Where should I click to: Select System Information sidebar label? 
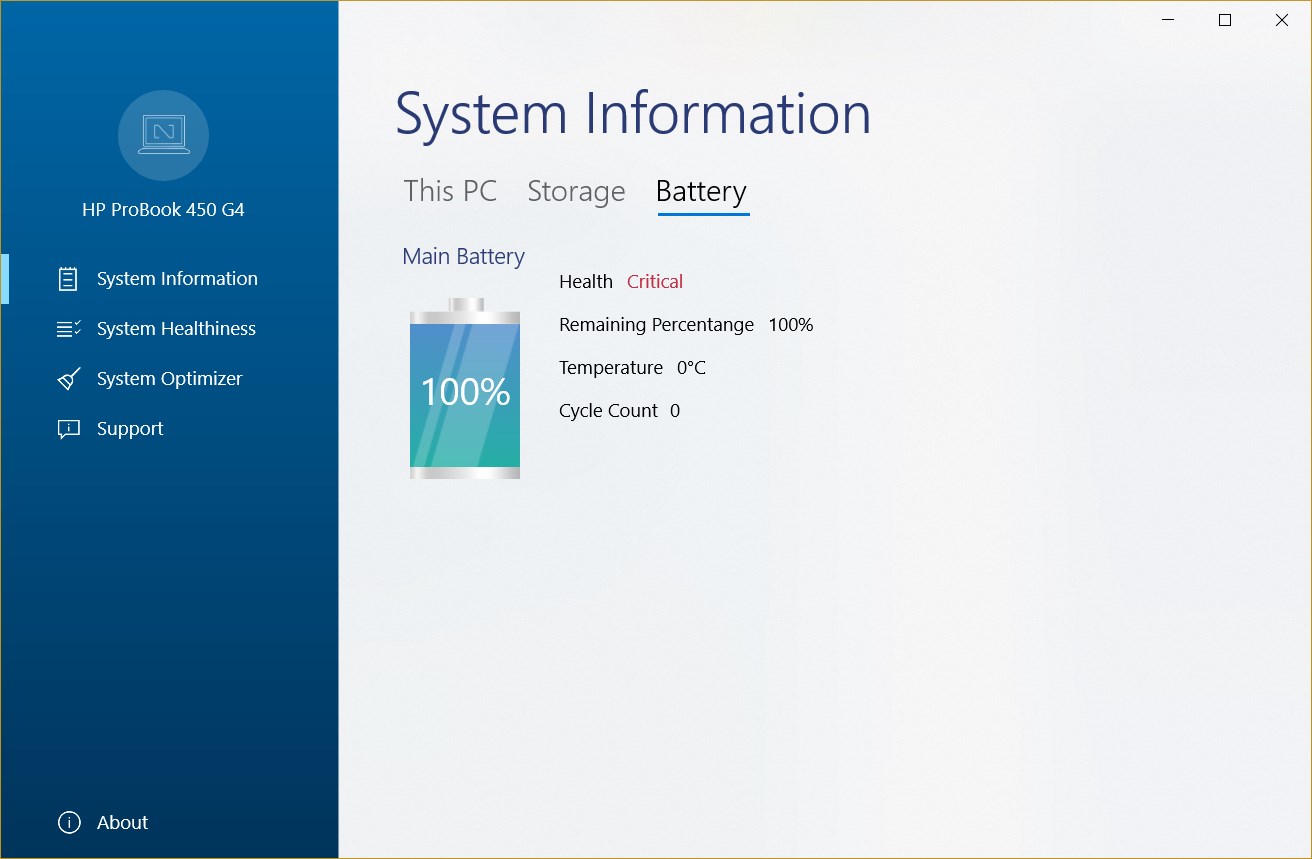(x=177, y=279)
